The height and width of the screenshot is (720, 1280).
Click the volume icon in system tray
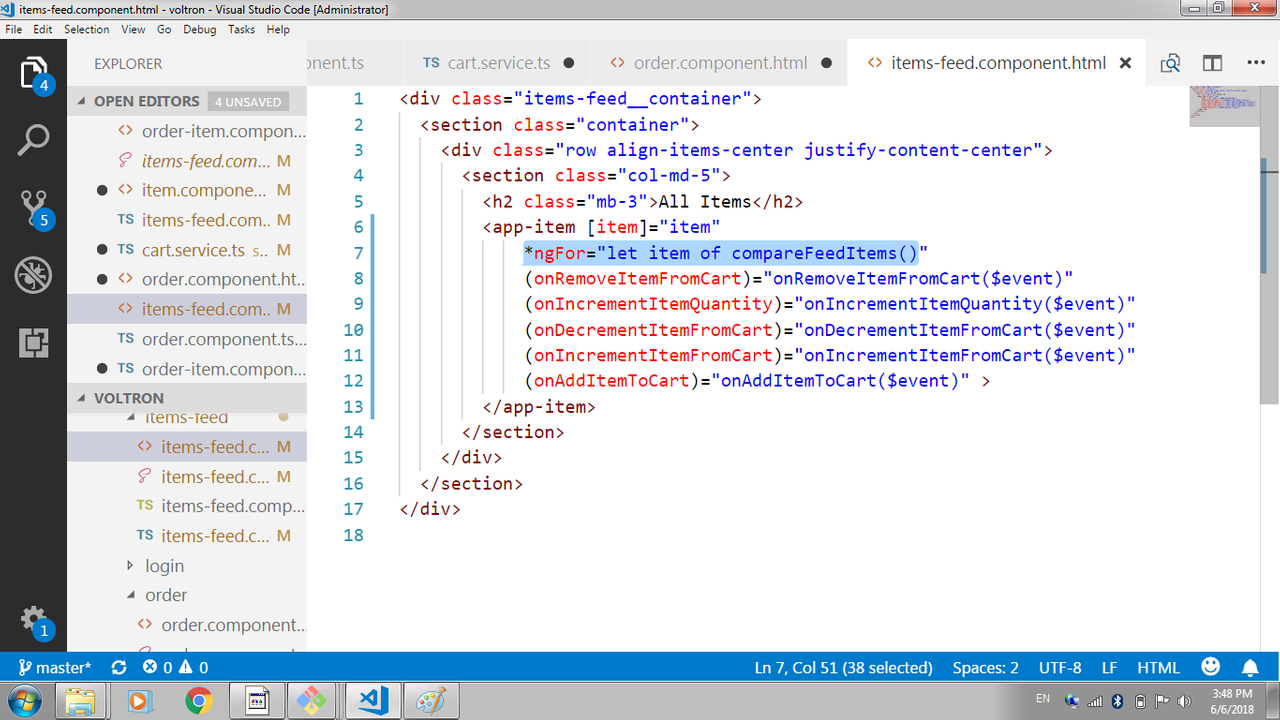pyautogui.click(x=1184, y=700)
